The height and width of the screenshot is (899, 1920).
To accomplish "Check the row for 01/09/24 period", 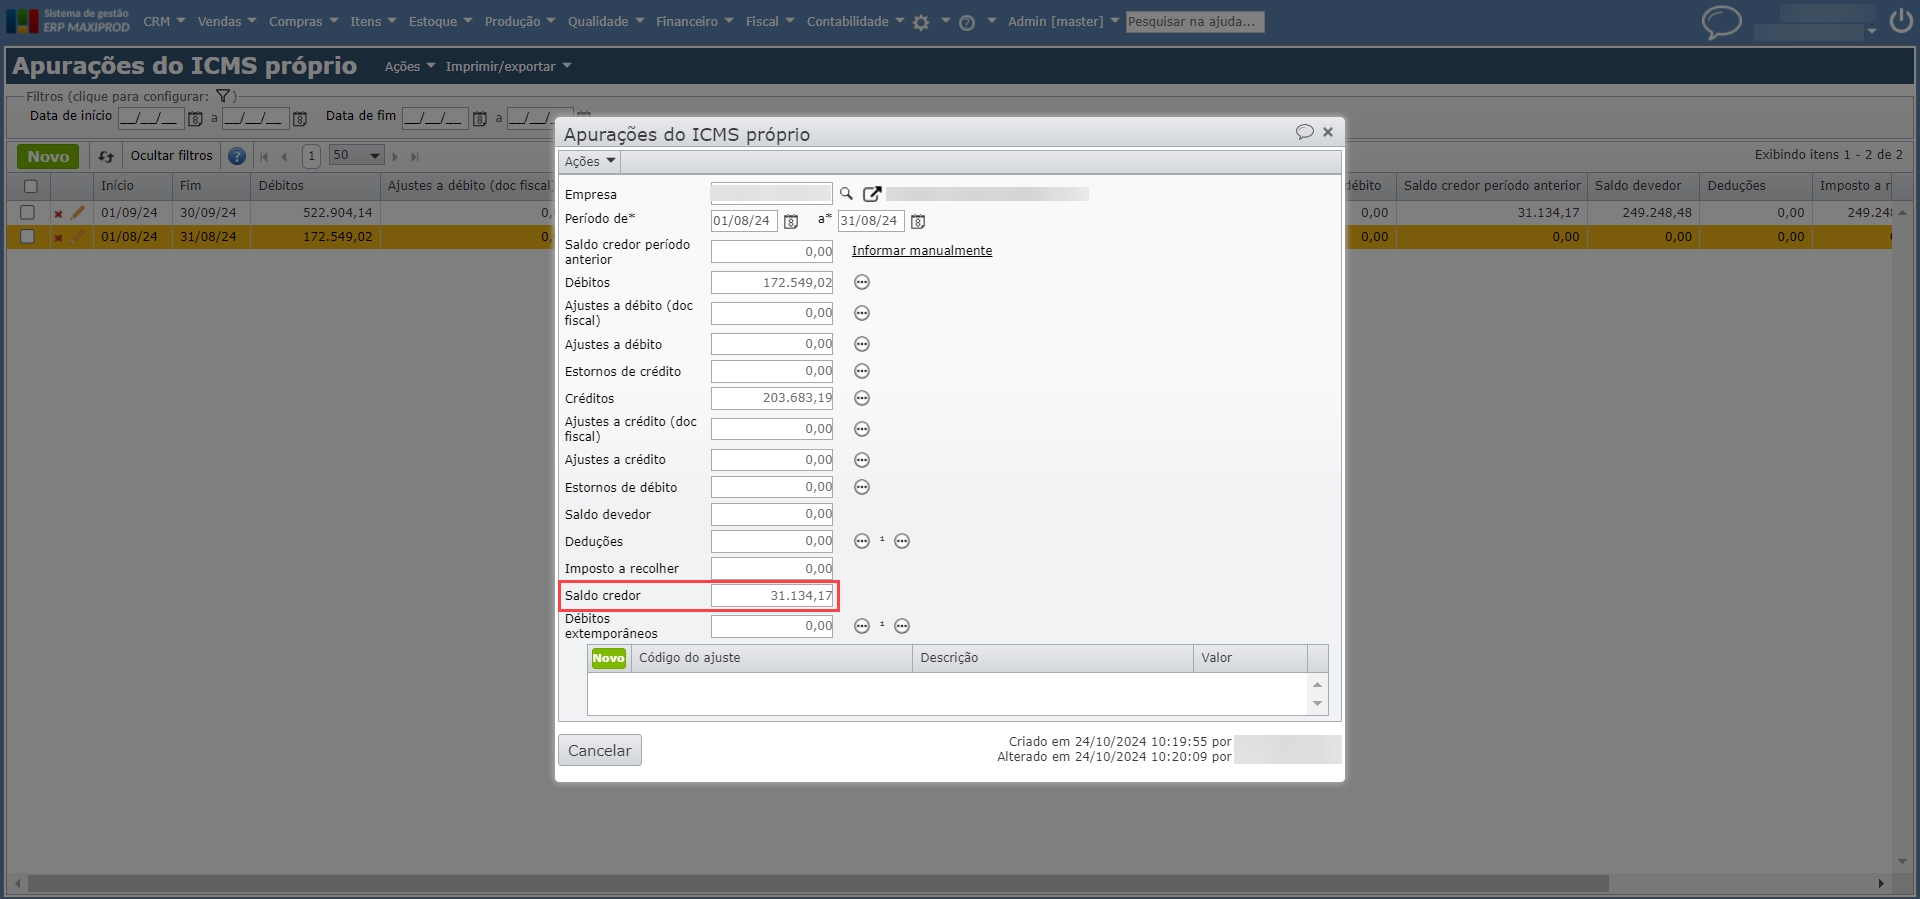I will pos(27,212).
